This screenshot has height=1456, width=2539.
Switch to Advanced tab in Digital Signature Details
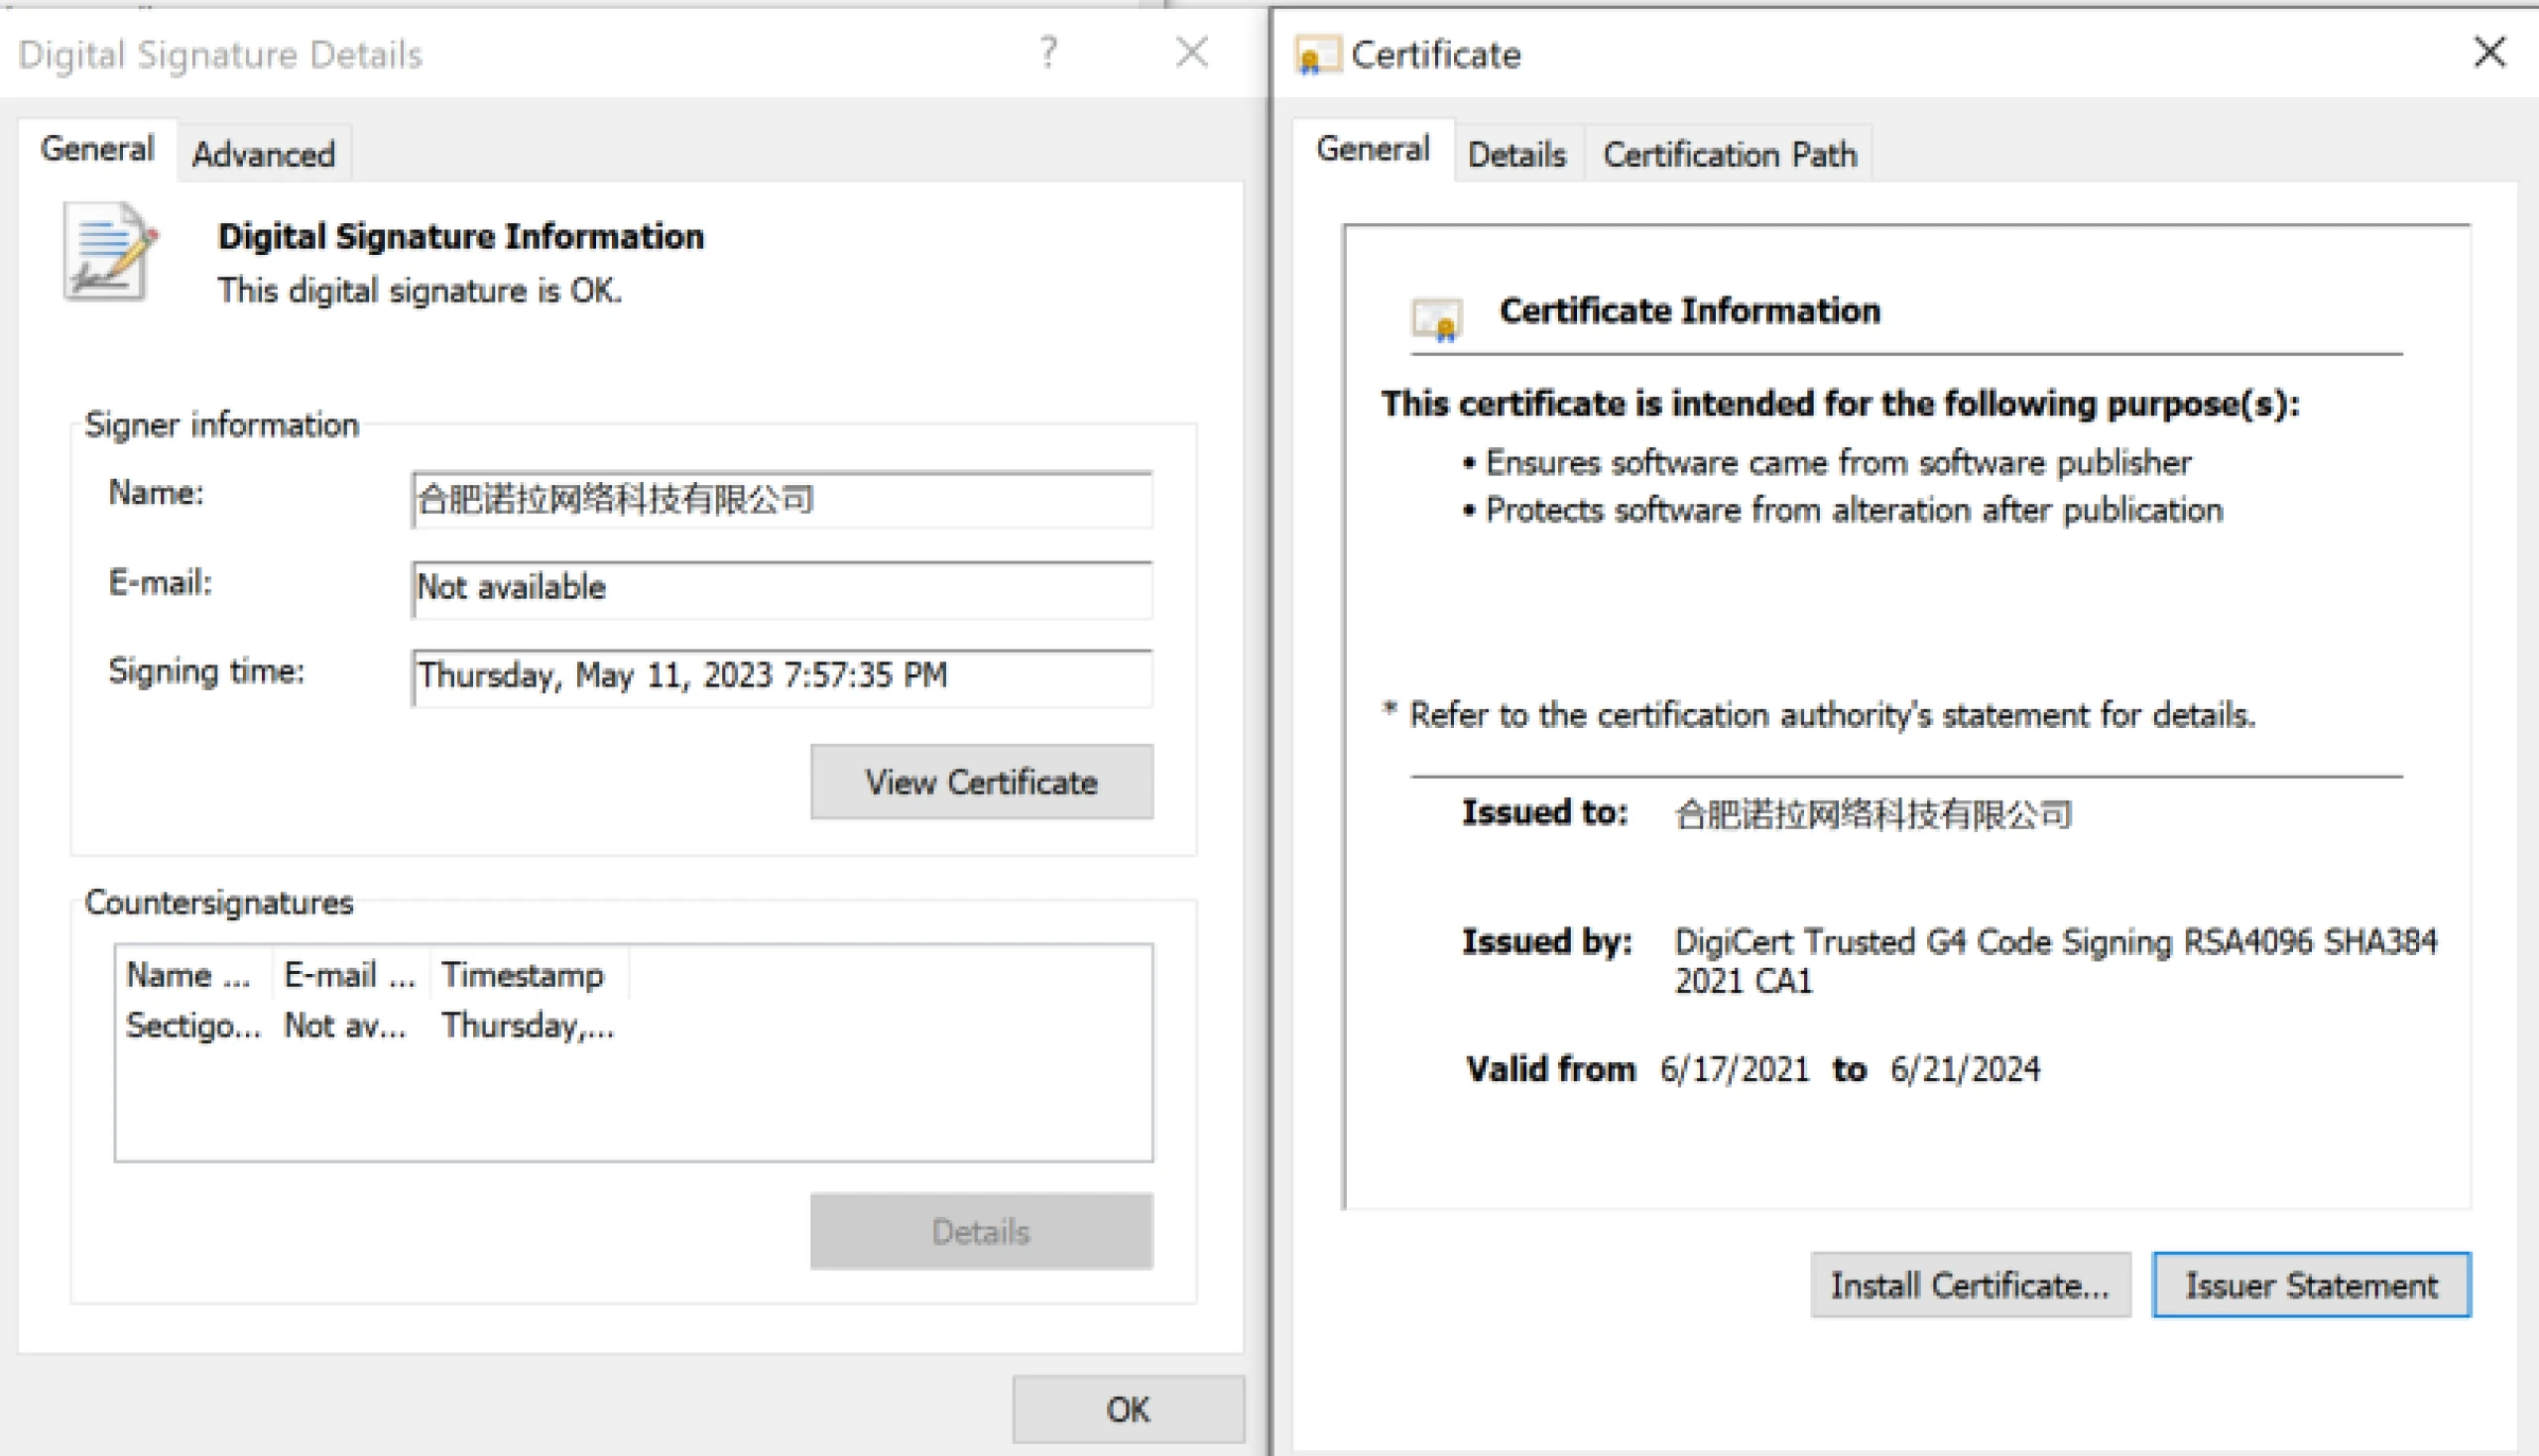point(264,154)
